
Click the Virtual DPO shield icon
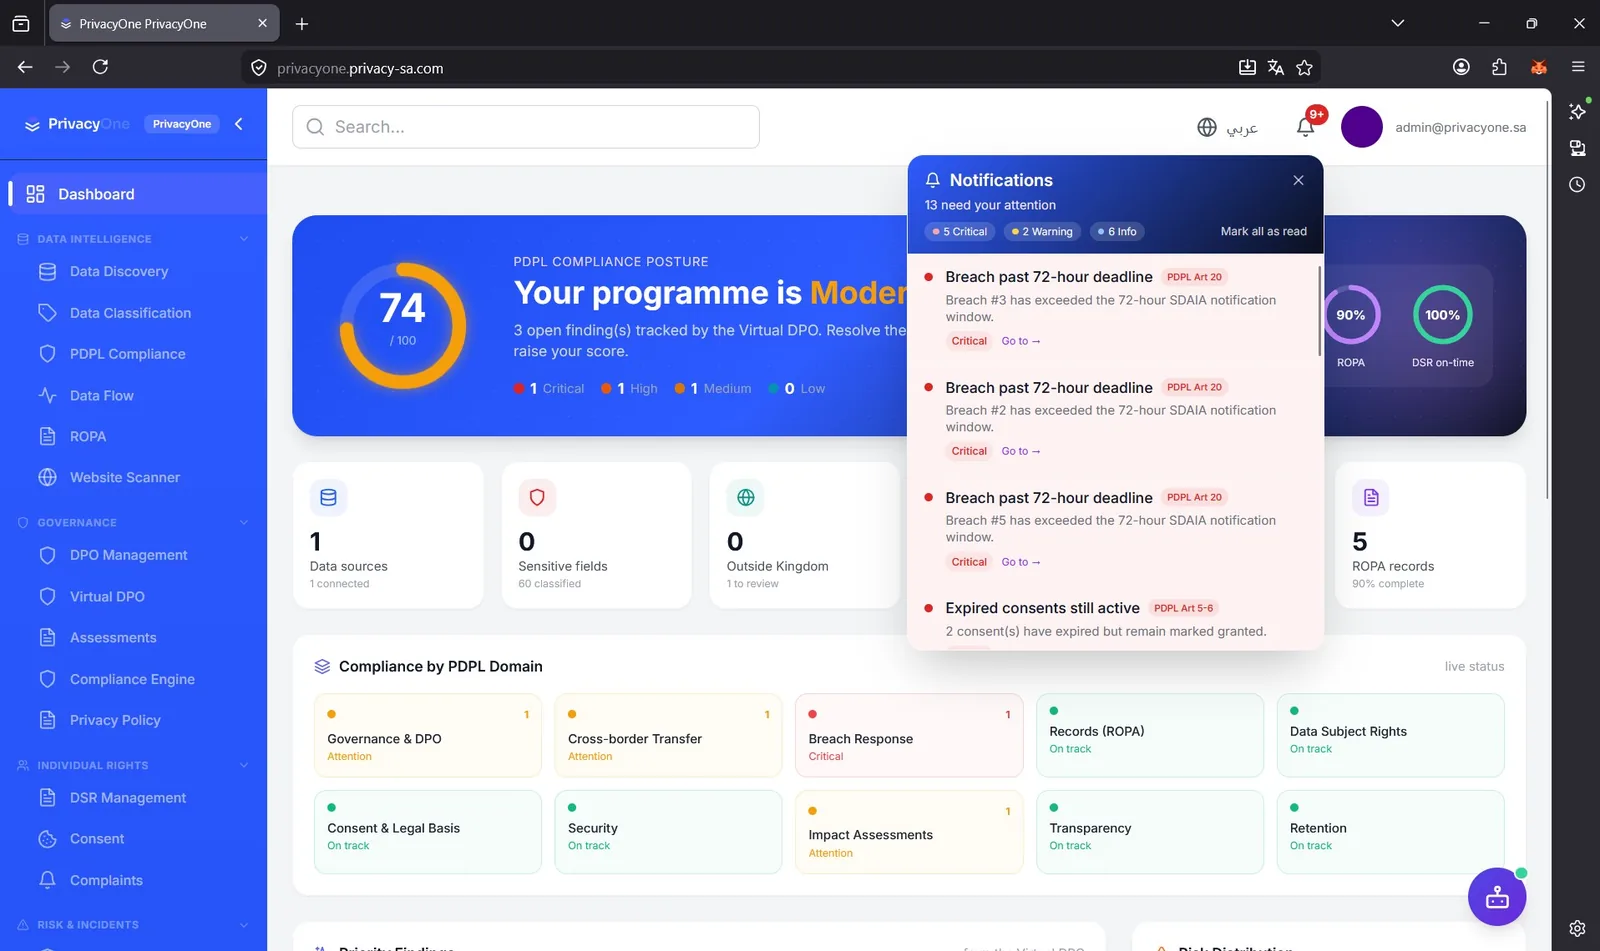click(x=47, y=597)
